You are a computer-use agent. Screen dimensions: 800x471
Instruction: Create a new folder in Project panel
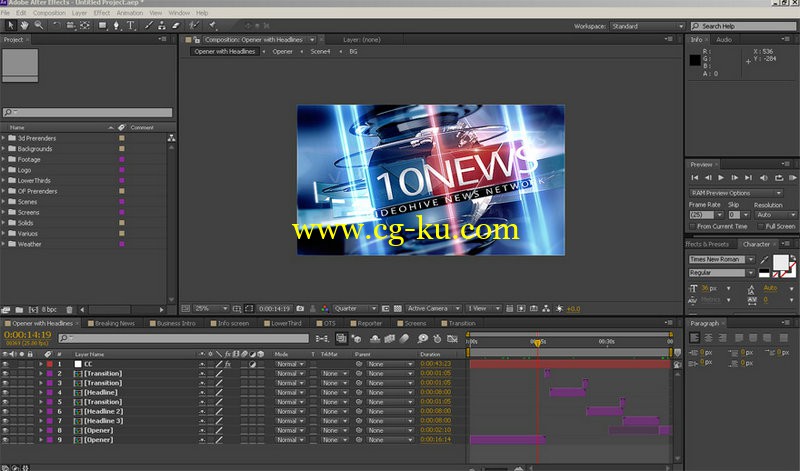pyautogui.click(x=19, y=310)
